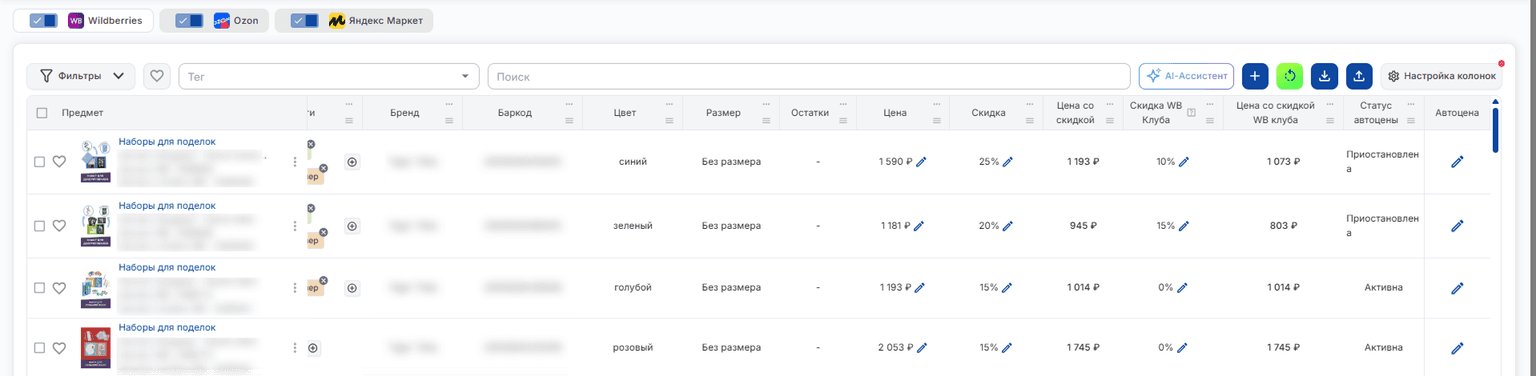
Task: Click the Поиск search field
Action: click(808, 76)
